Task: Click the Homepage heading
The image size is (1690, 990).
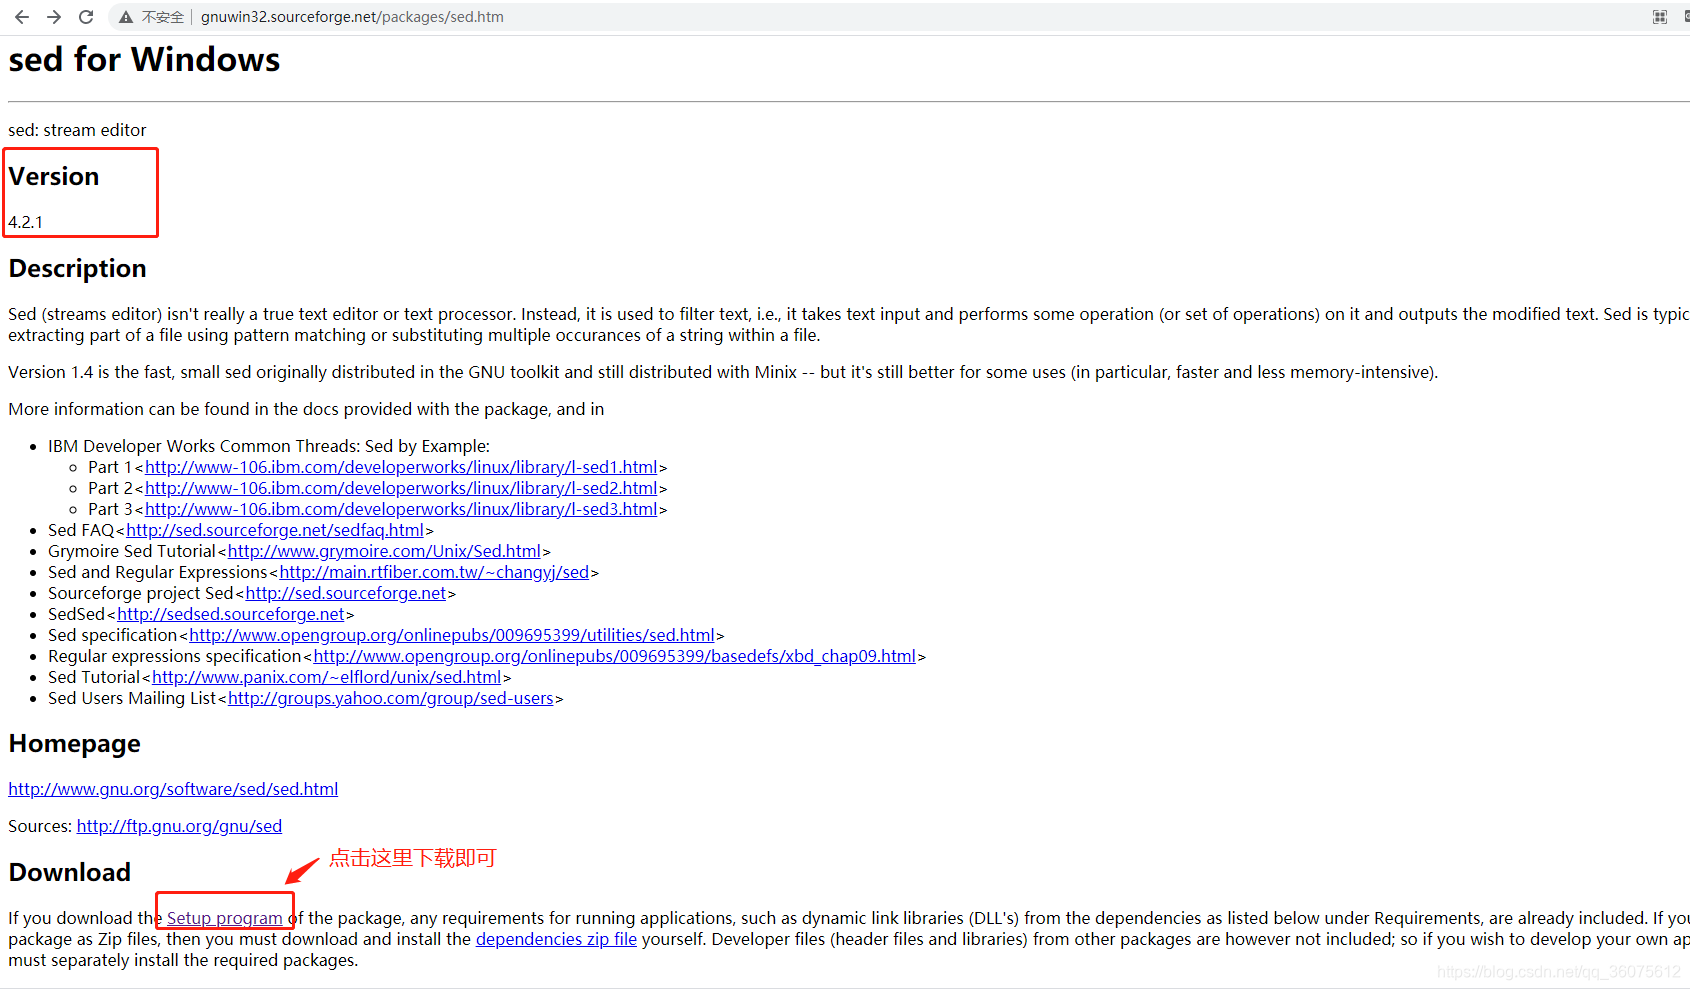Action: (x=74, y=743)
